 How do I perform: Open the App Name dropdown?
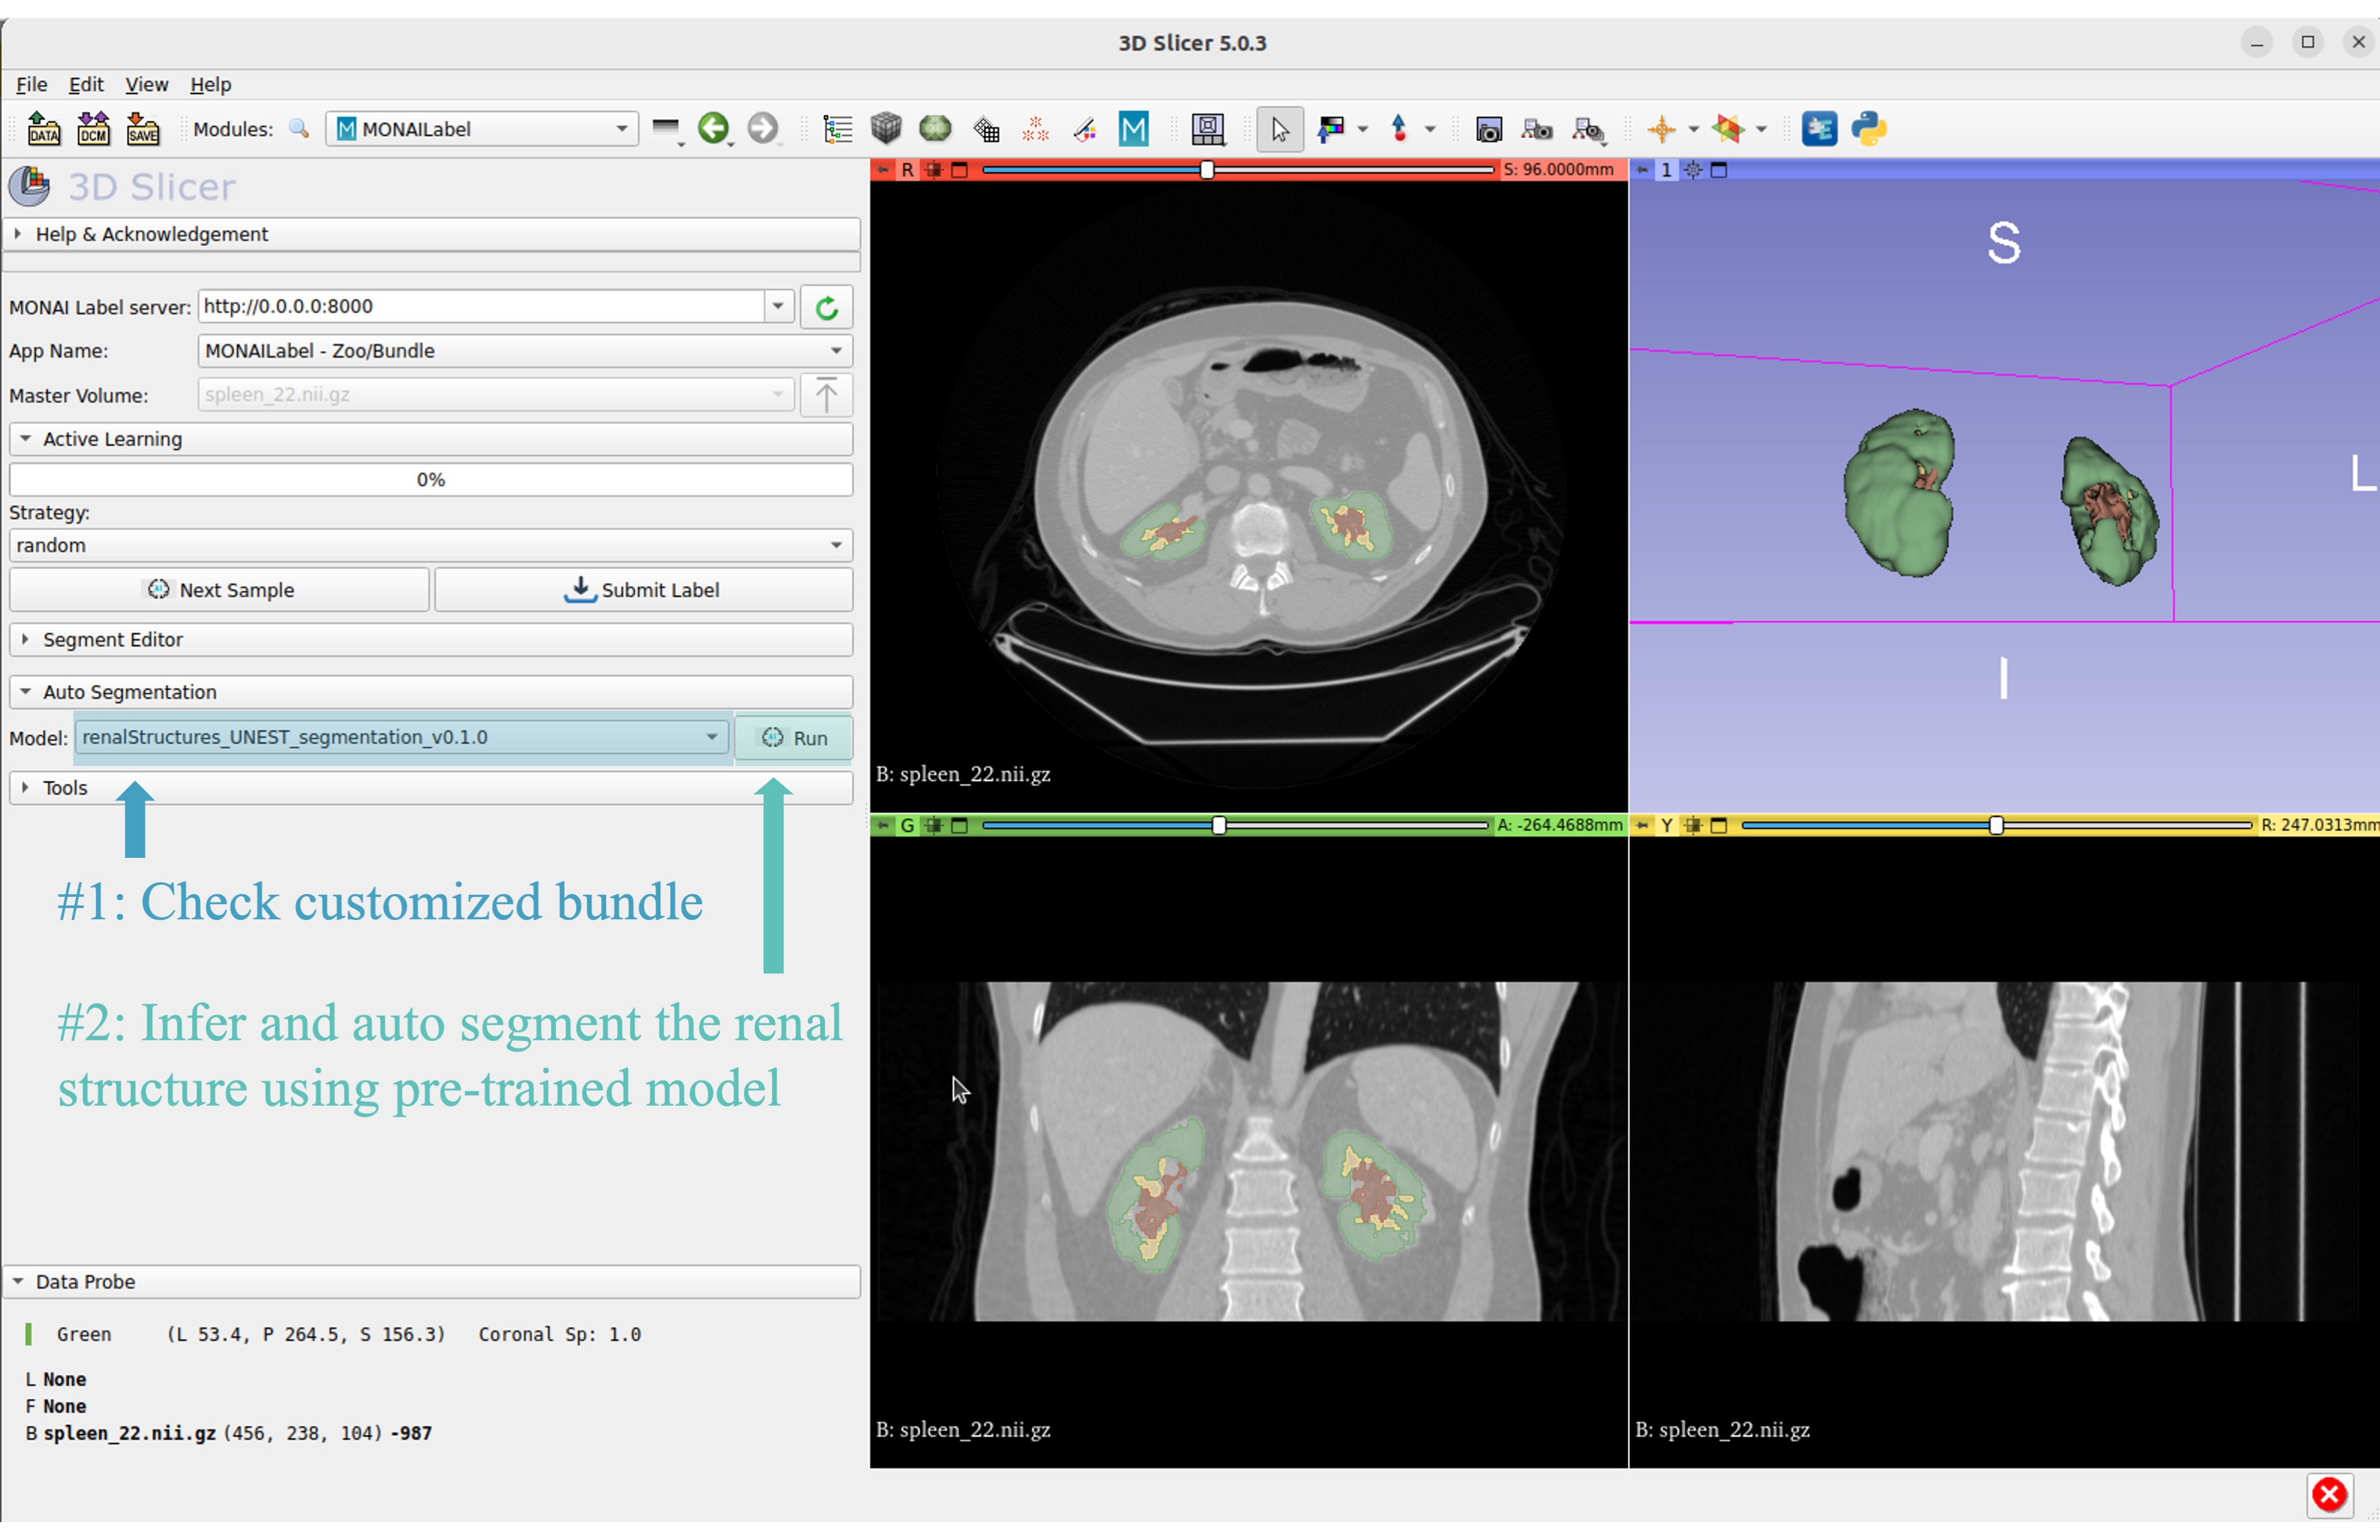[x=525, y=351]
